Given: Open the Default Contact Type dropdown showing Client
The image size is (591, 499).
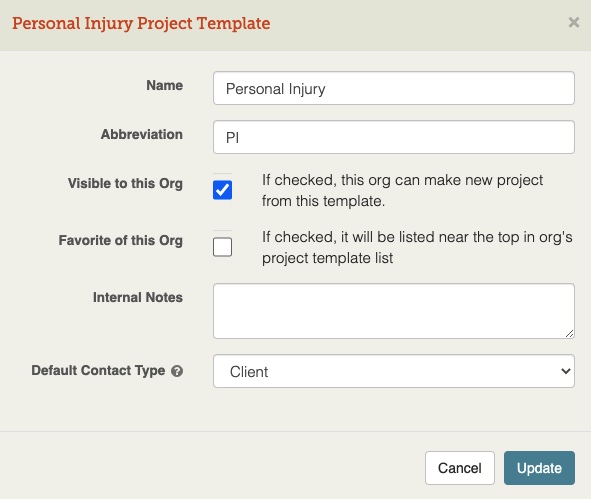Looking at the screenshot, I should point(394,371).
